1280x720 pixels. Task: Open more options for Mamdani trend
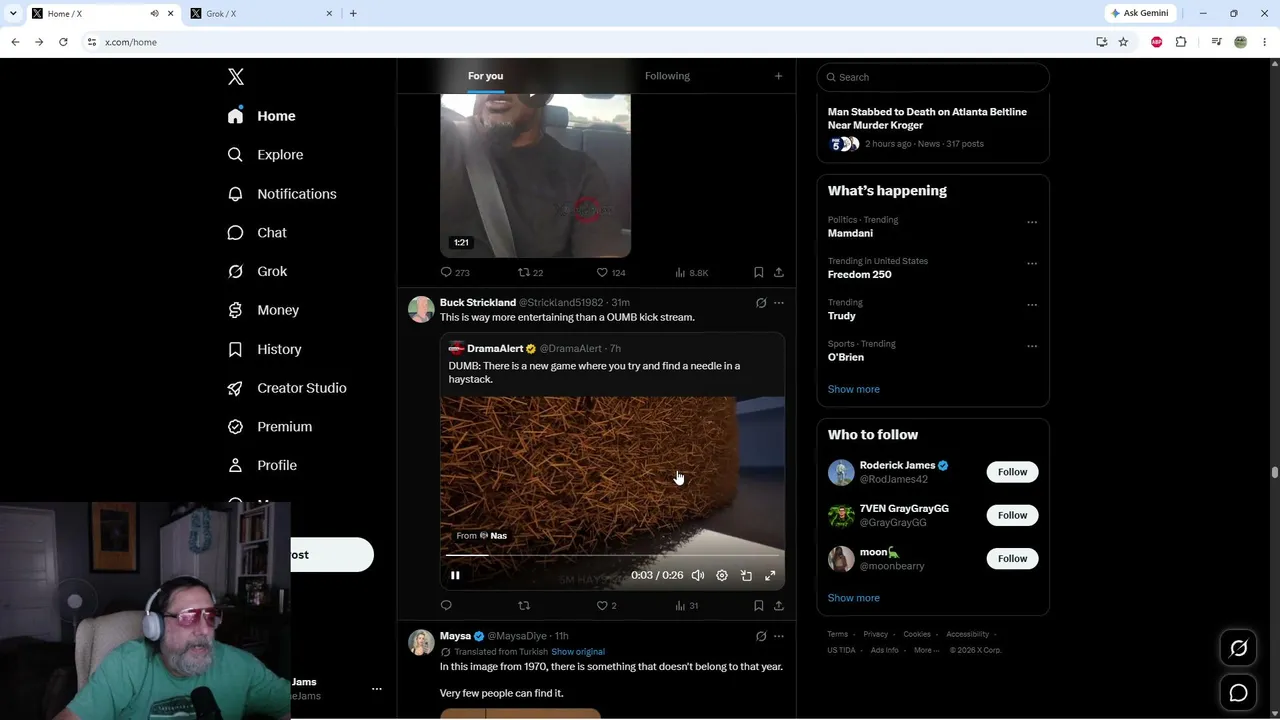coord(1032,222)
